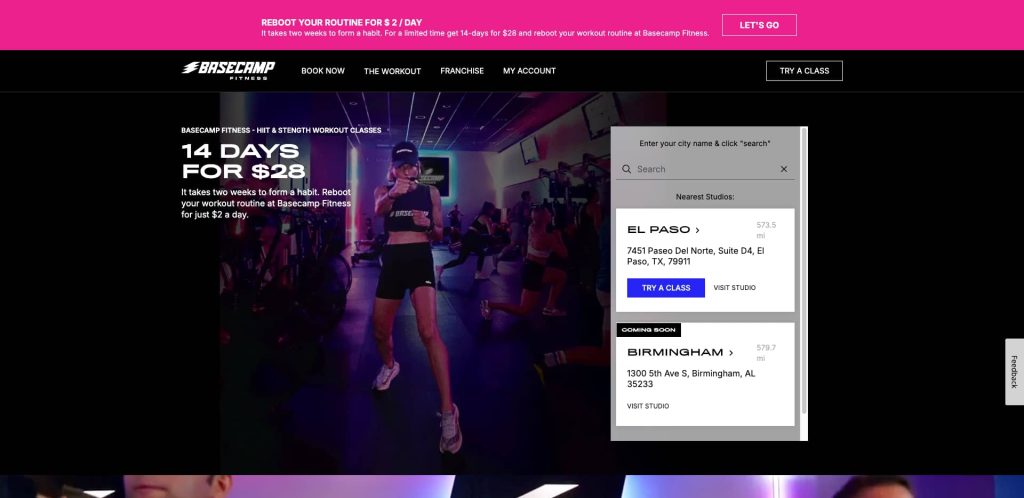Click the El Paso chevron arrow
The image size is (1024, 498).
click(697, 230)
